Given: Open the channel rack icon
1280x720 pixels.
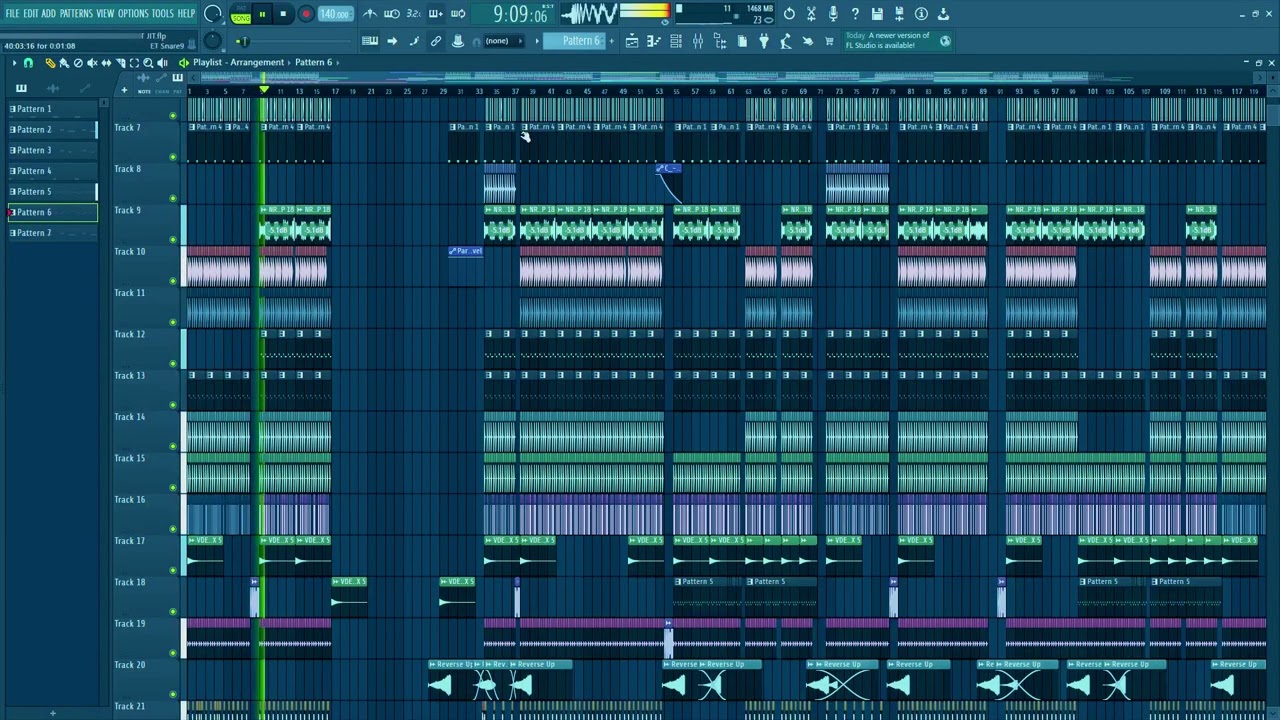Looking at the screenshot, I should 676,41.
